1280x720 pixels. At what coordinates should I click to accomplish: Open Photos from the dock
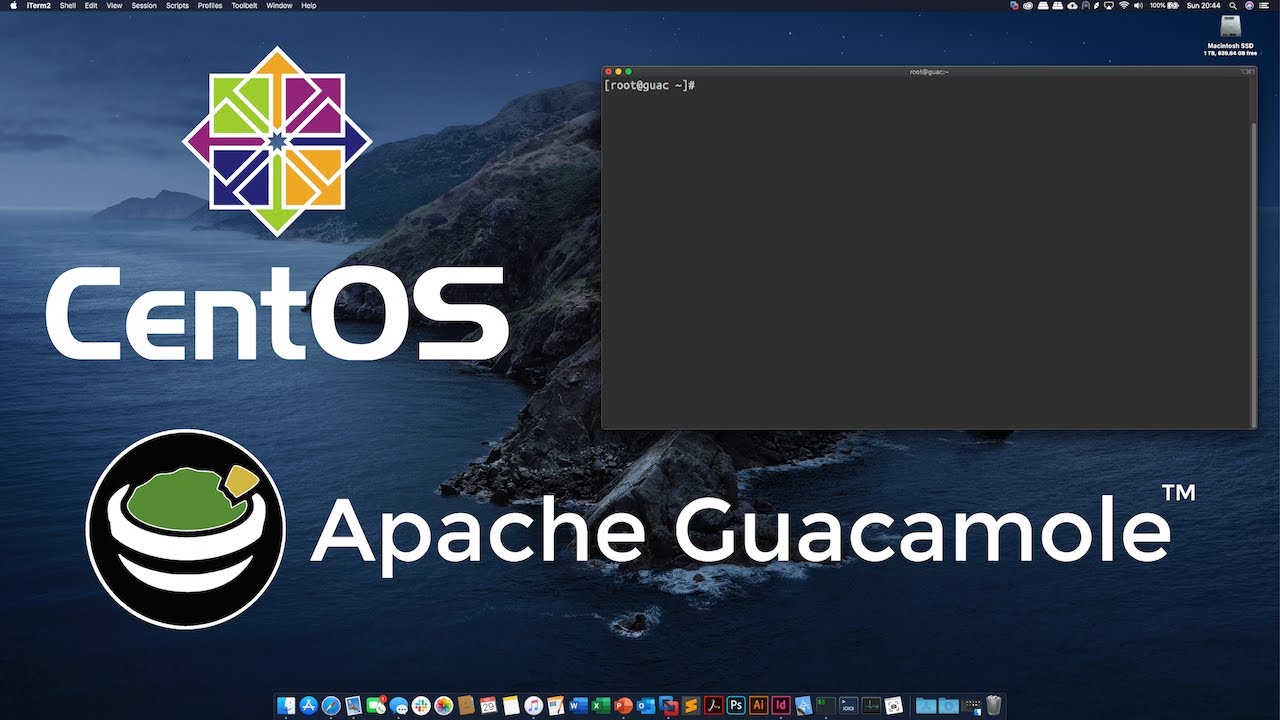coord(443,705)
